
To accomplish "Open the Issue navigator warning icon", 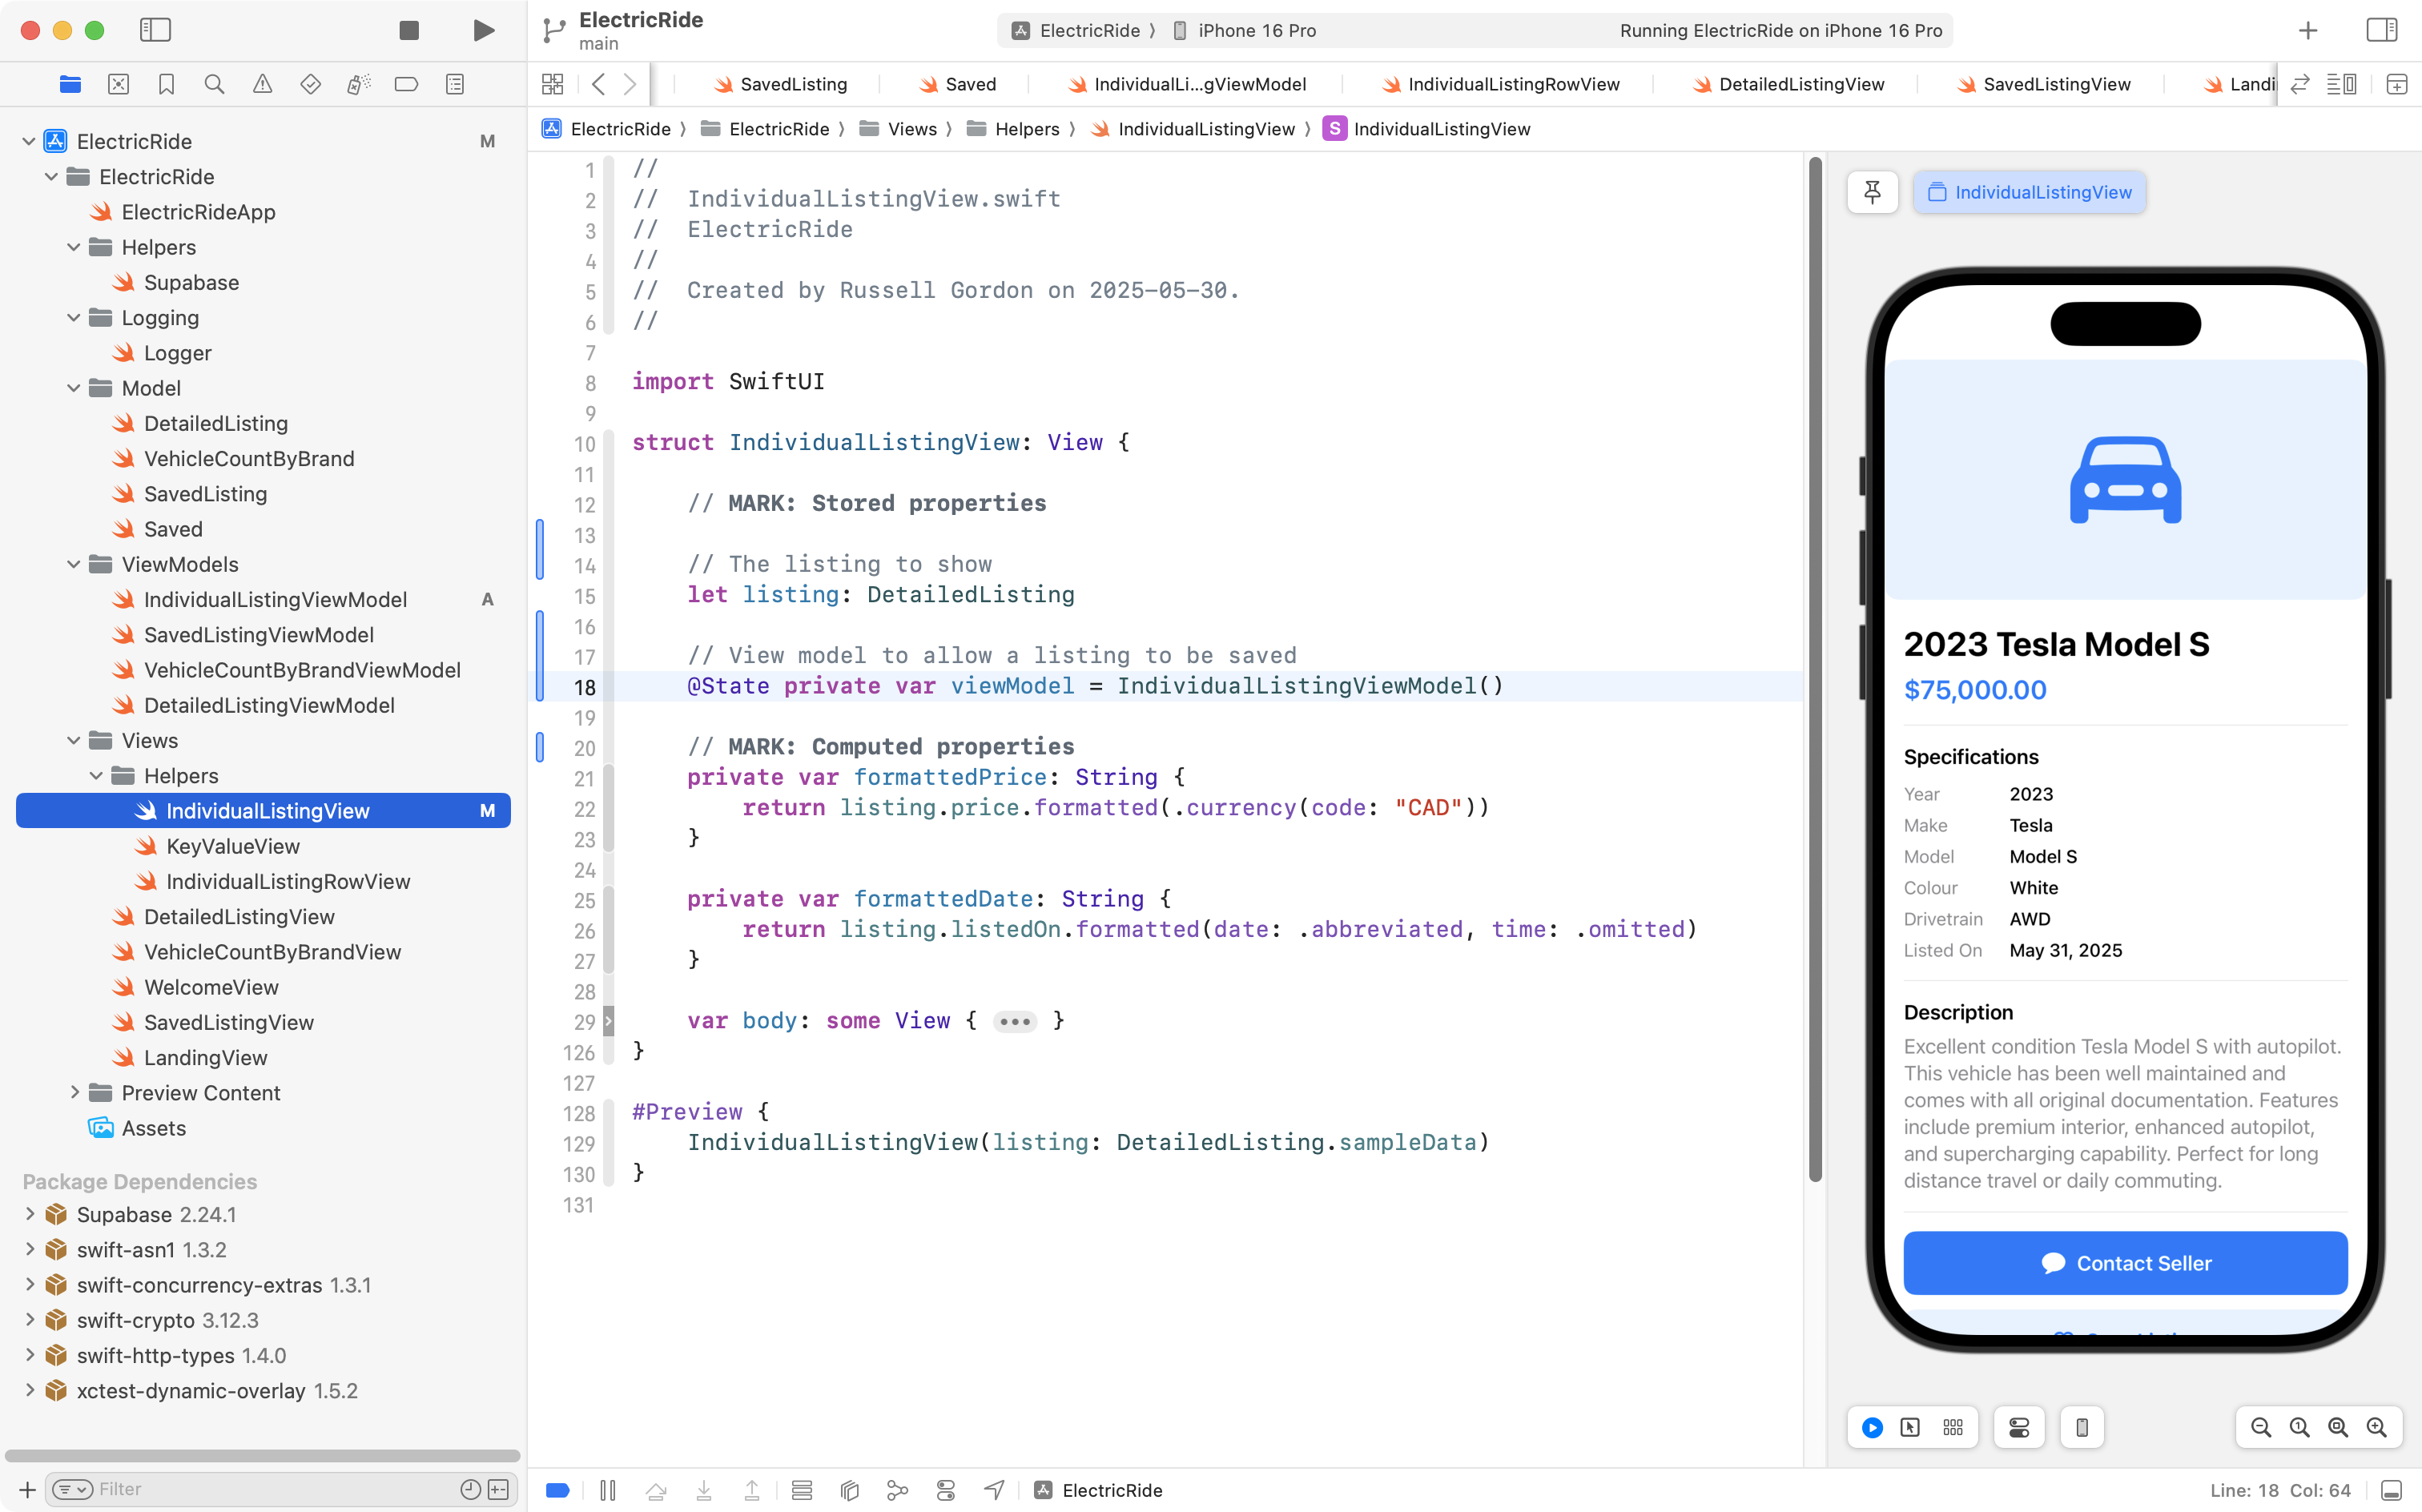I will (x=262, y=84).
